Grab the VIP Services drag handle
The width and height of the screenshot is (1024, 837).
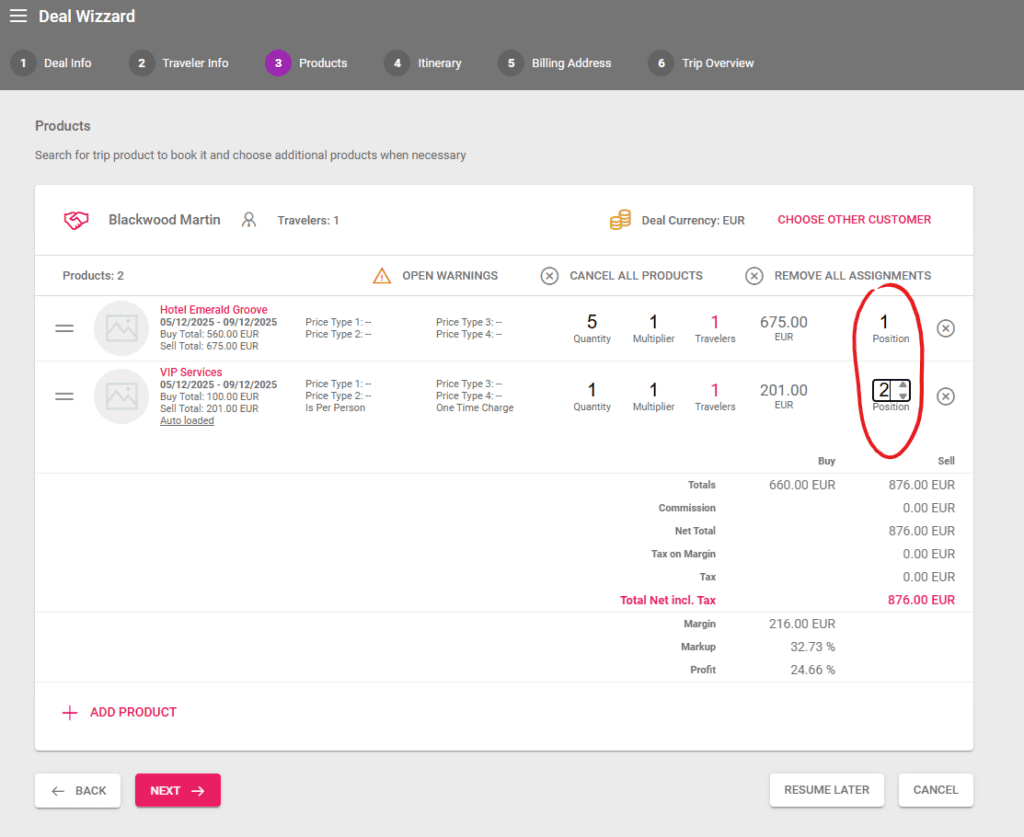[64, 396]
